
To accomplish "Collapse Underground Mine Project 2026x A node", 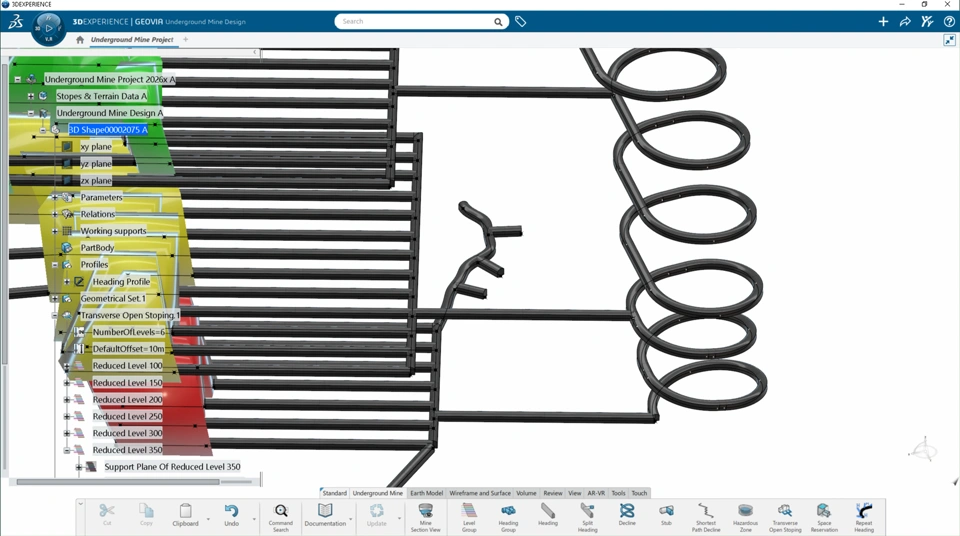I will 18,79.
